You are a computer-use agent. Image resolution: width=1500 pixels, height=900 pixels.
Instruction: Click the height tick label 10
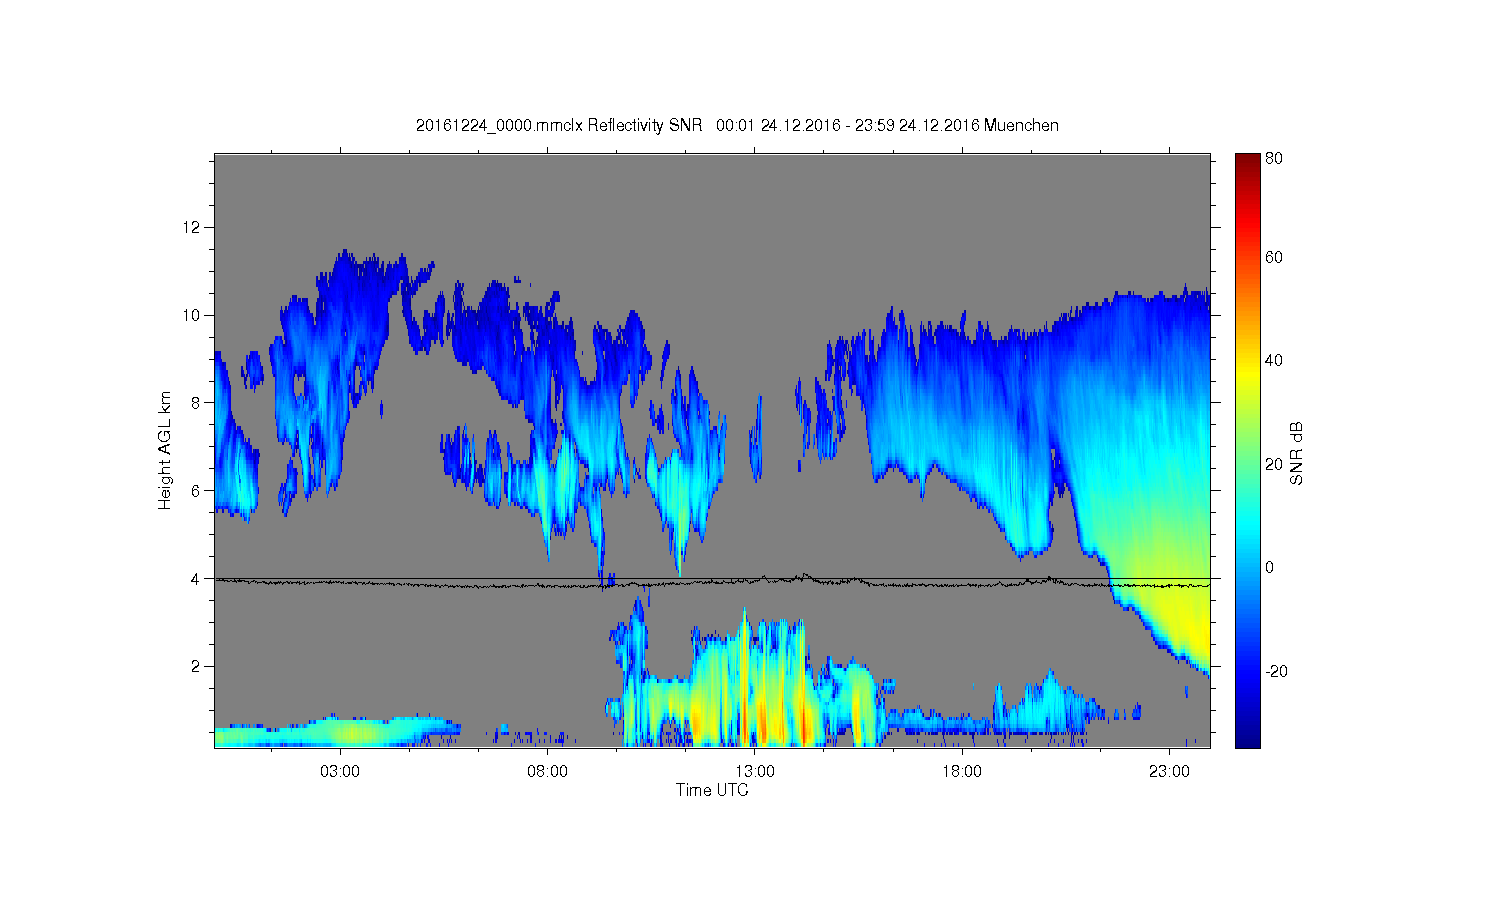coord(192,315)
